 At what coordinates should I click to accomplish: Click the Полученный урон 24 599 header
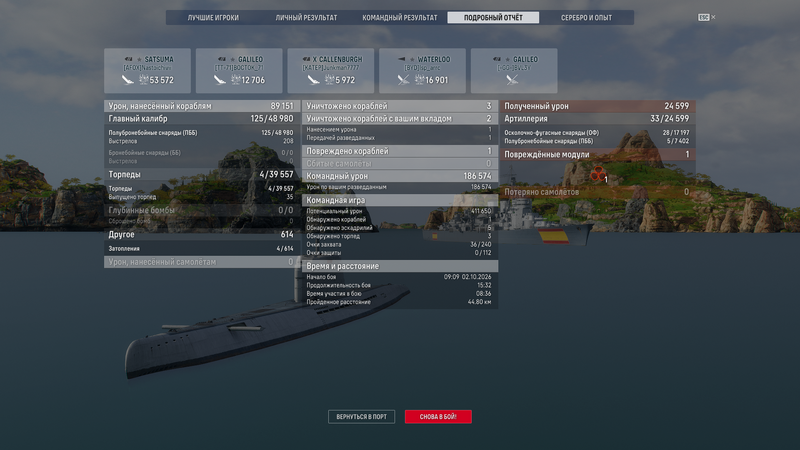pos(597,106)
